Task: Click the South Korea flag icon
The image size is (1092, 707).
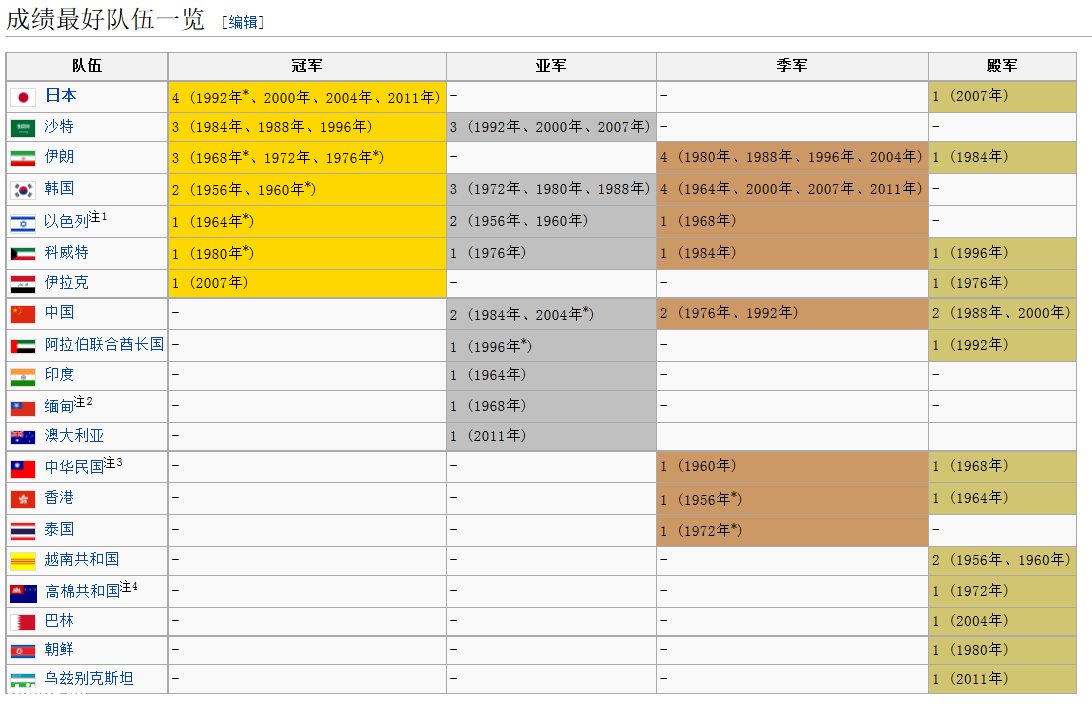Action: tap(23, 189)
